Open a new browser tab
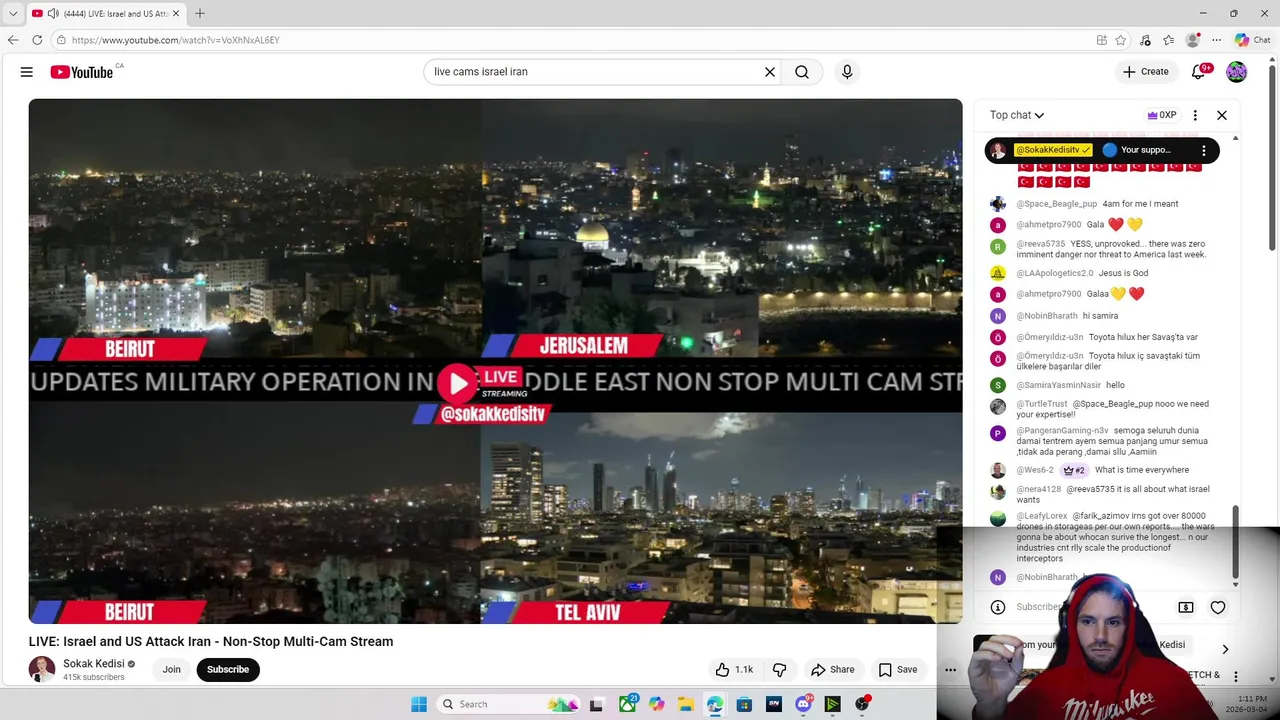The image size is (1280, 720). click(x=200, y=13)
